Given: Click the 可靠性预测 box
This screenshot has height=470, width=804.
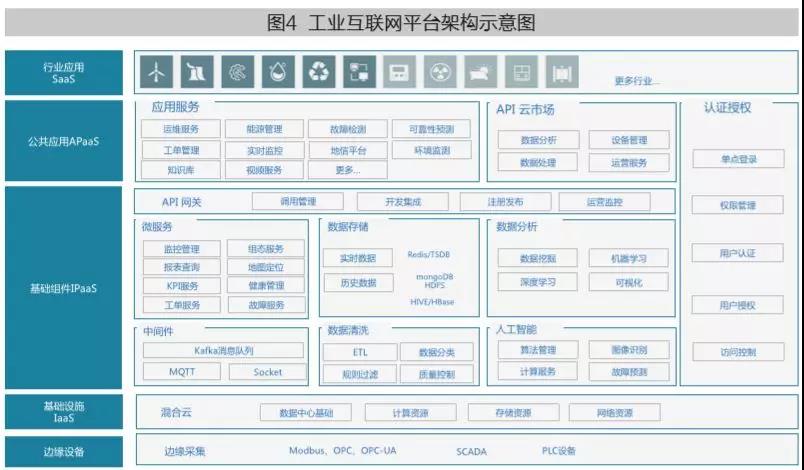Looking at the screenshot, I should (x=432, y=129).
